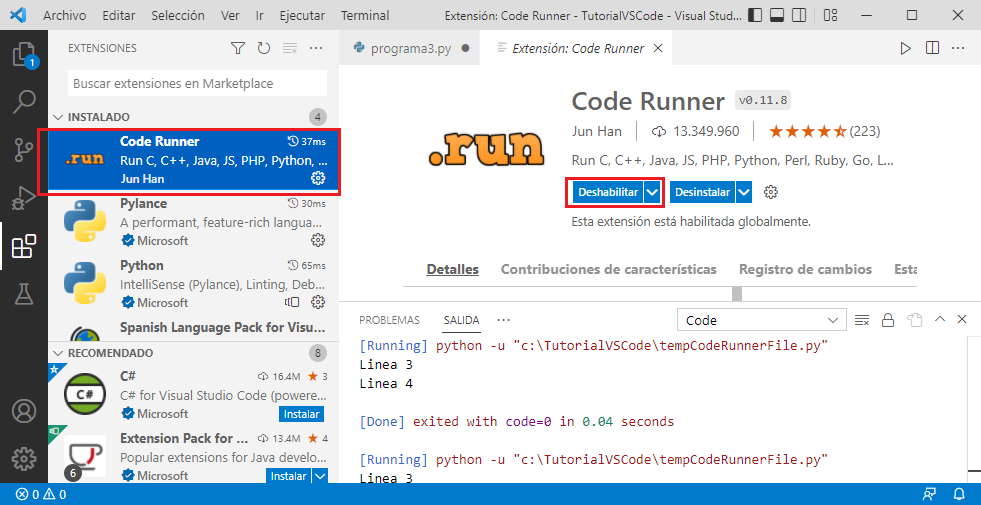
Task: Toggle primary side bar visibility
Action: click(755, 15)
